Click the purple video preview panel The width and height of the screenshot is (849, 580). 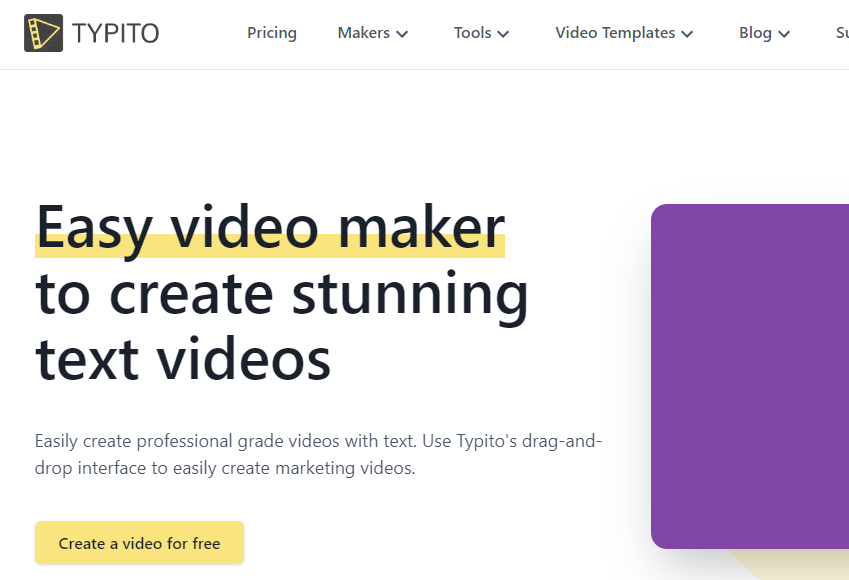click(x=750, y=376)
